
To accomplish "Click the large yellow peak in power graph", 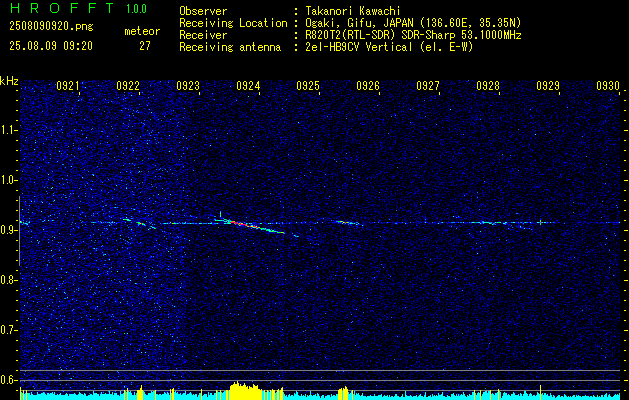I will coord(245,390).
